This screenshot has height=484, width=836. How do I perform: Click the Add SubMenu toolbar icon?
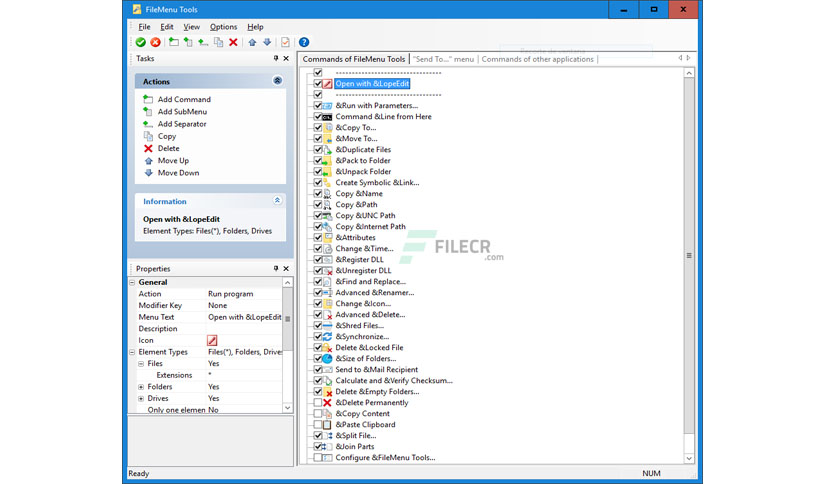pos(188,42)
